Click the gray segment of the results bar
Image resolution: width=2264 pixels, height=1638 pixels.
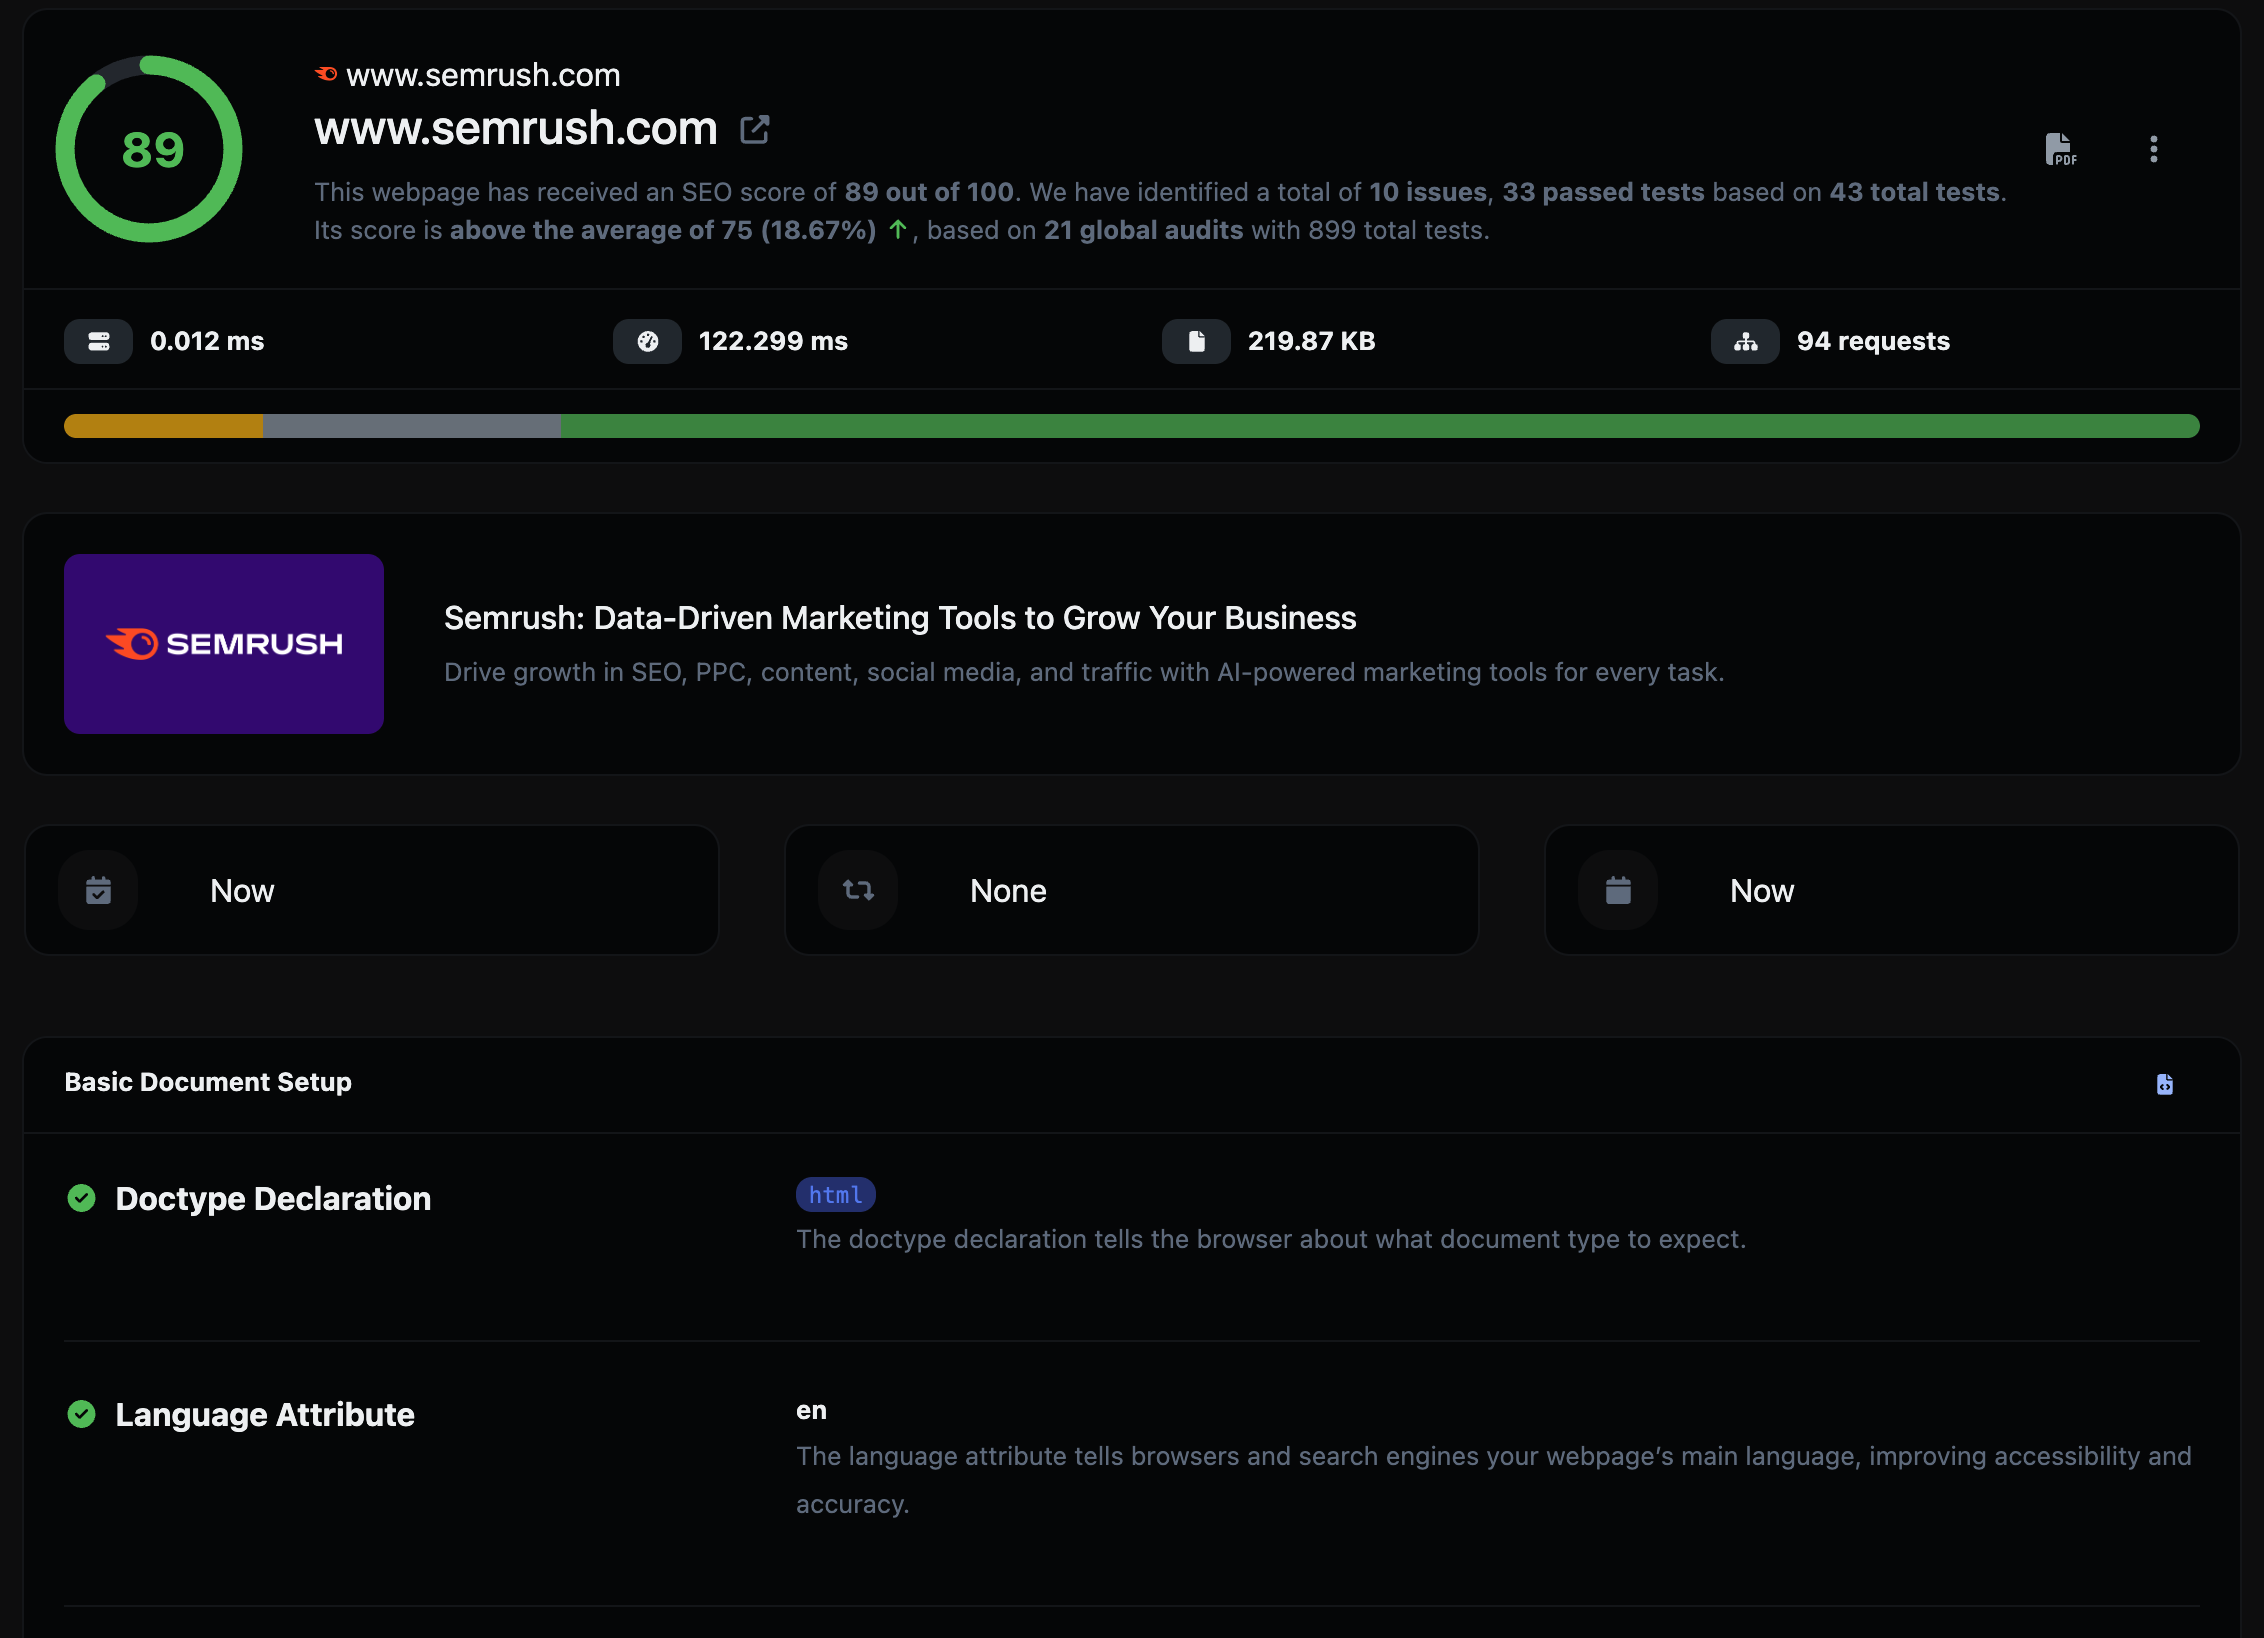tap(412, 426)
